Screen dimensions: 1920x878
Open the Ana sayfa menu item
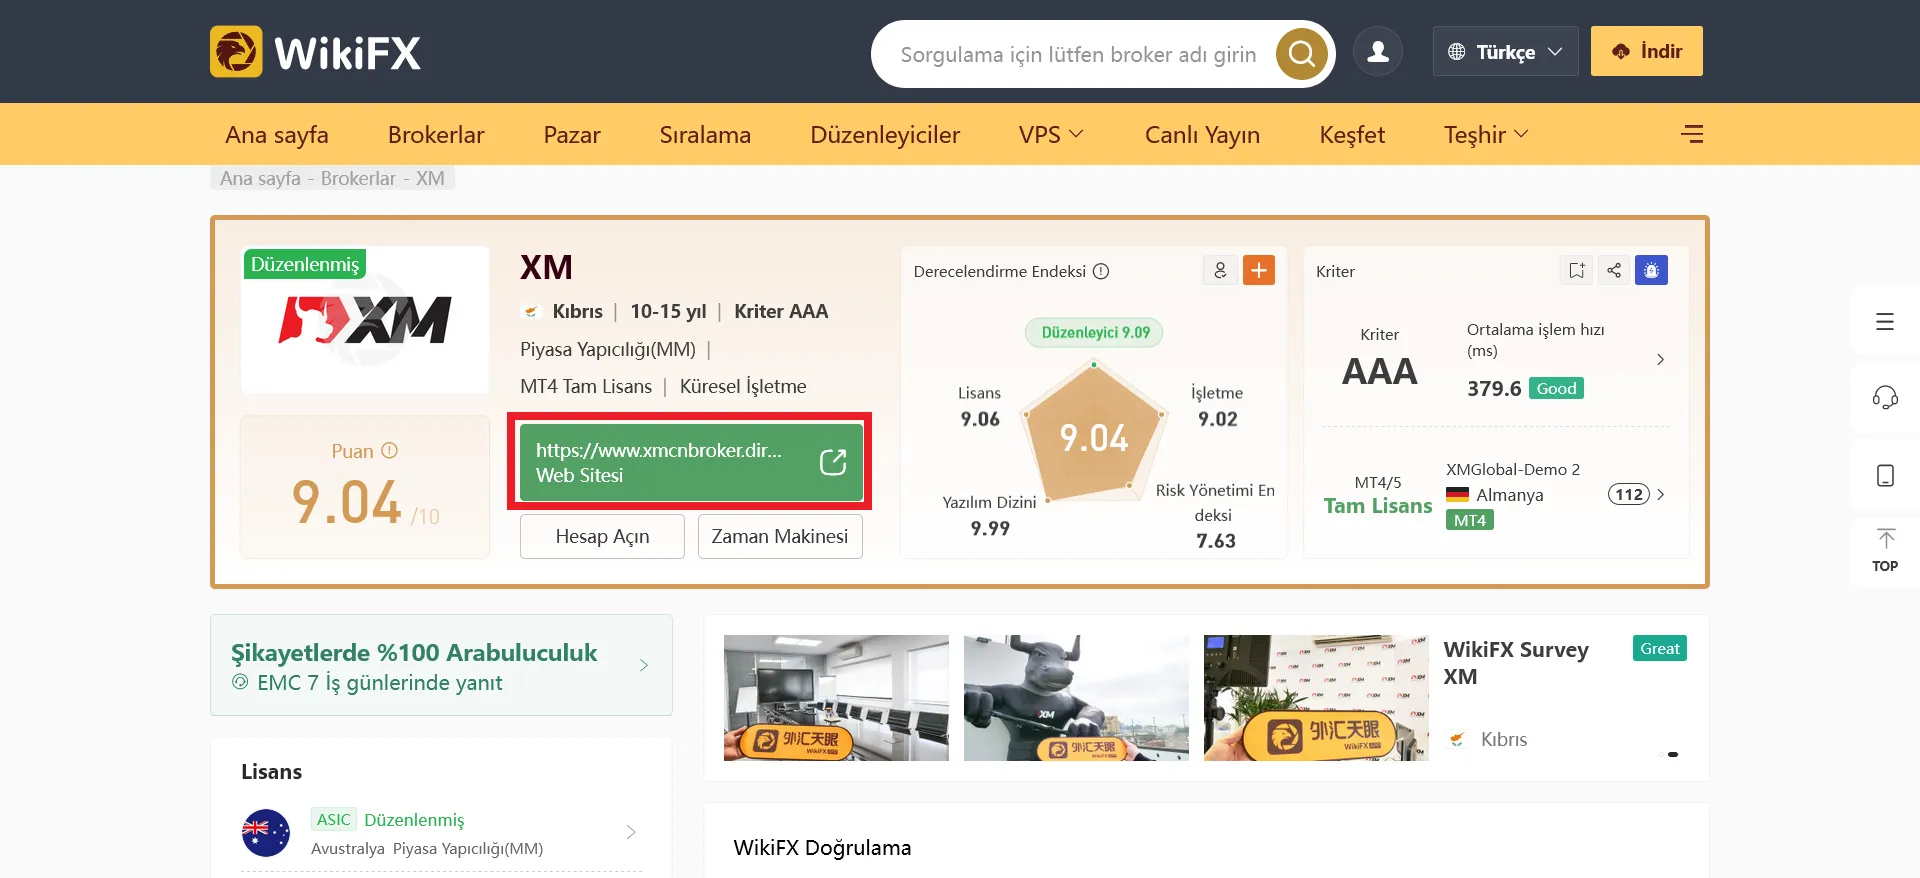point(277,134)
